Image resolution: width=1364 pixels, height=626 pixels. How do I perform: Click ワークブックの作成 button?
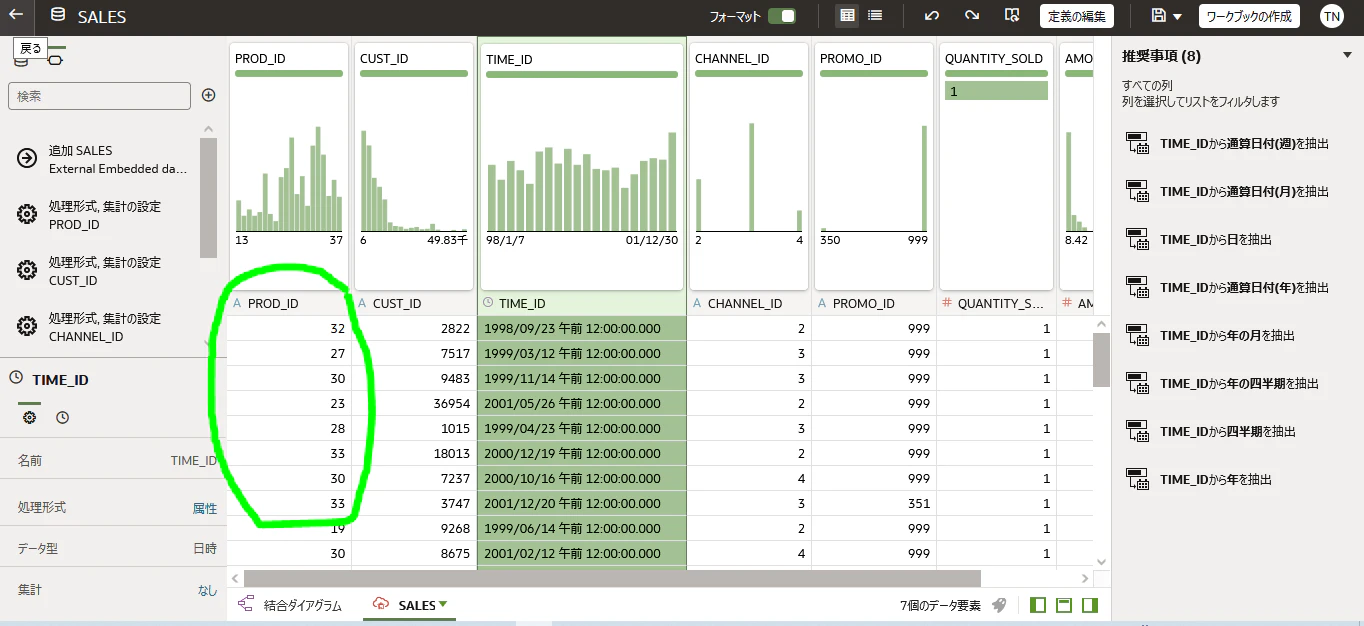[x=1249, y=16]
